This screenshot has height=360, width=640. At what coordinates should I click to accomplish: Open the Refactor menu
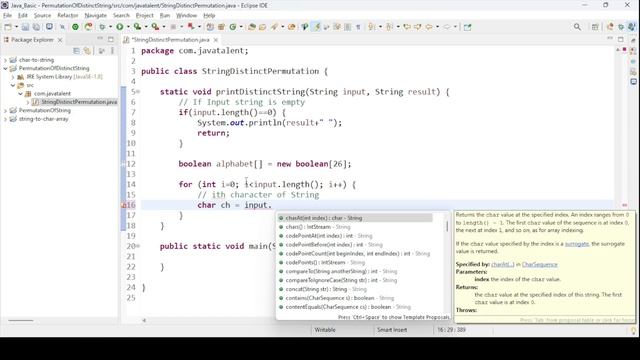68,16
